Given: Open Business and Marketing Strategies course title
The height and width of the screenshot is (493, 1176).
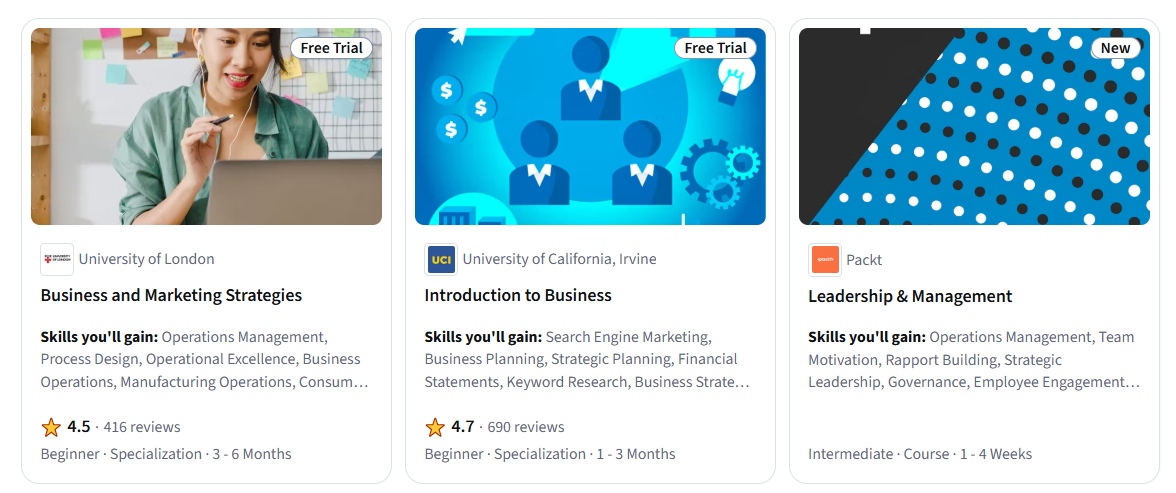Looking at the screenshot, I should [x=171, y=295].
